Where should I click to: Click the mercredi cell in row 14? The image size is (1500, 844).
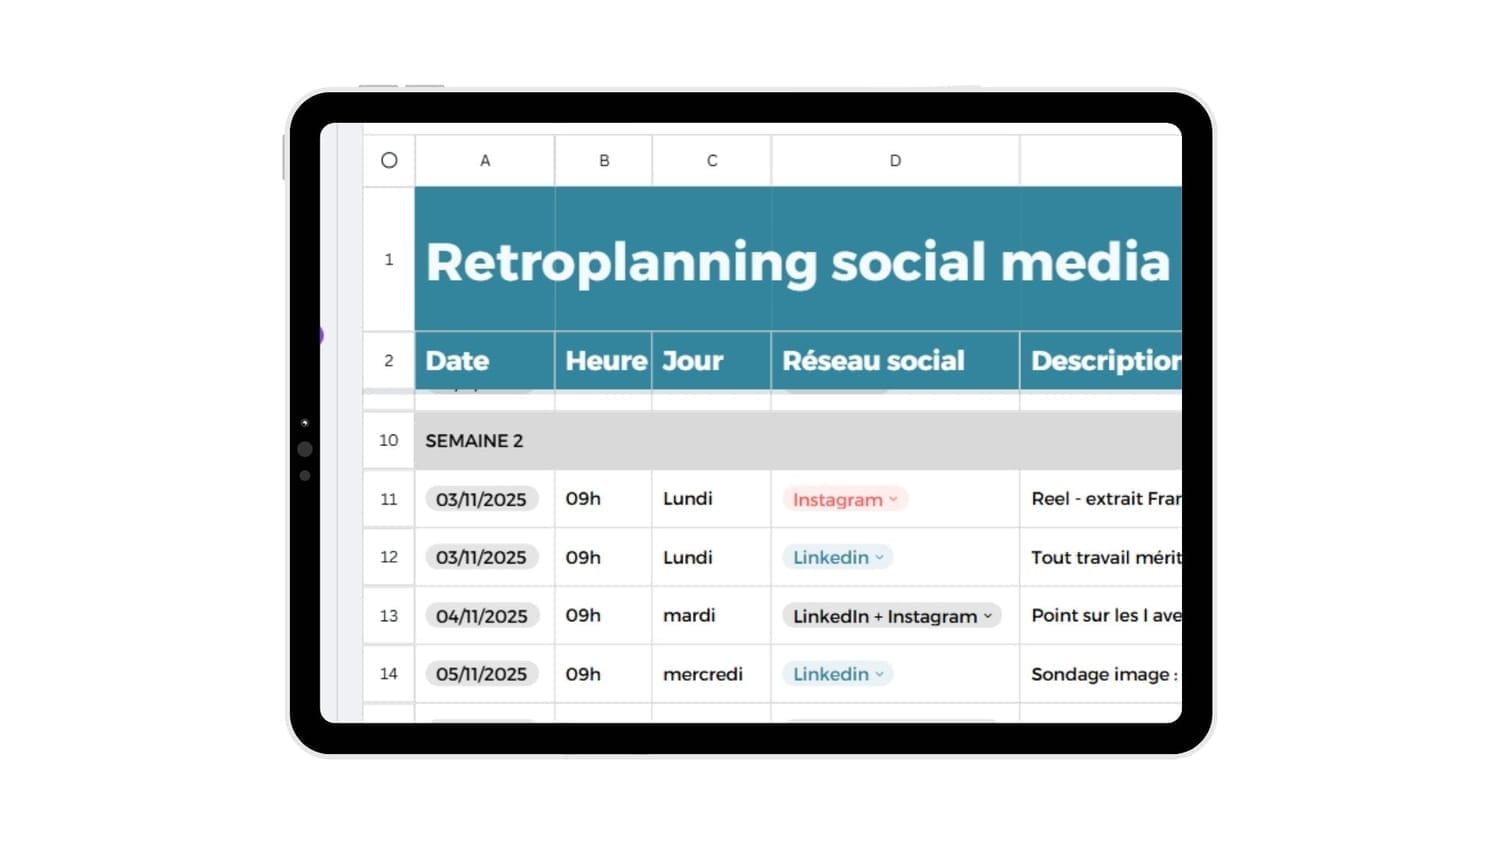pyautogui.click(x=703, y=674)
